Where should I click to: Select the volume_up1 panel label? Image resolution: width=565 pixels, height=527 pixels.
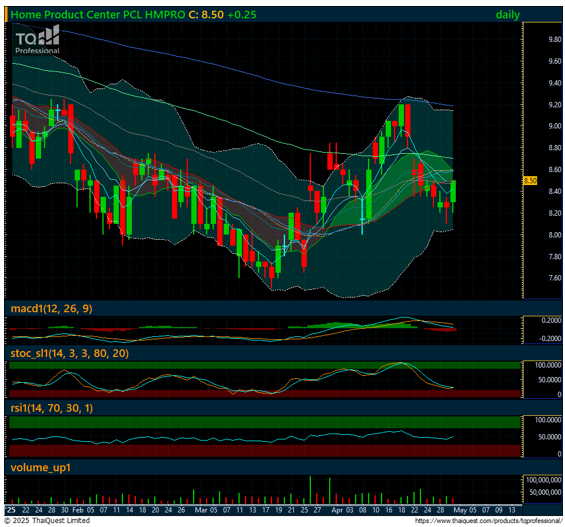point(41,468)
